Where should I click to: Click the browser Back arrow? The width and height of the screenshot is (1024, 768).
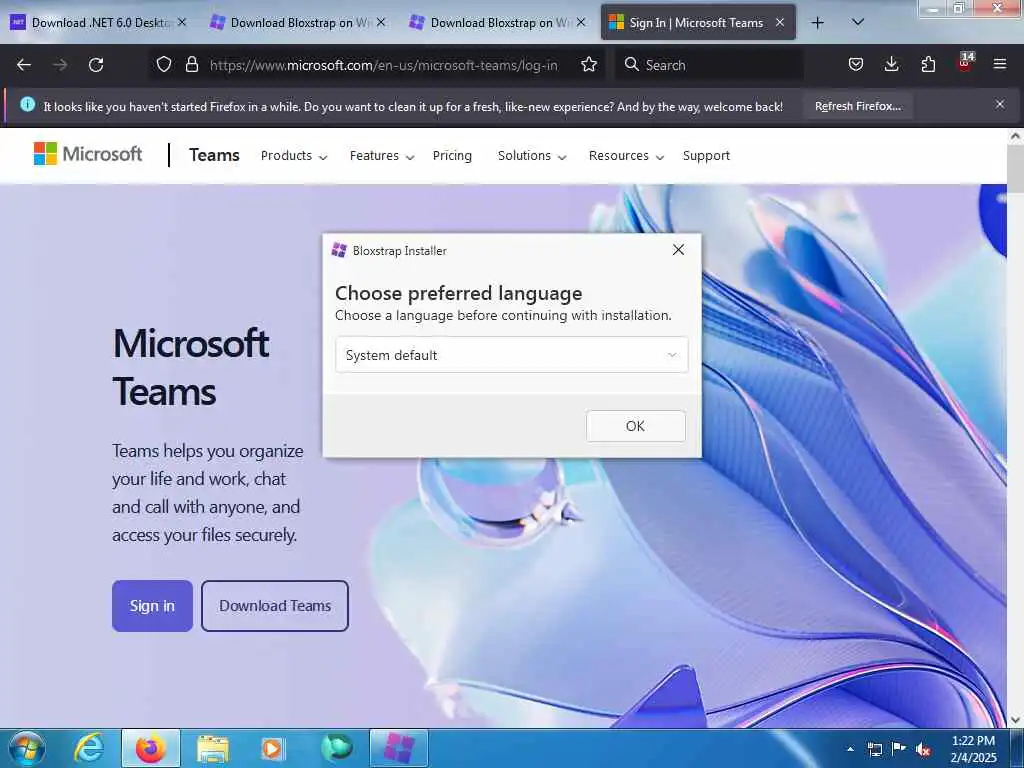click(24, 65)
